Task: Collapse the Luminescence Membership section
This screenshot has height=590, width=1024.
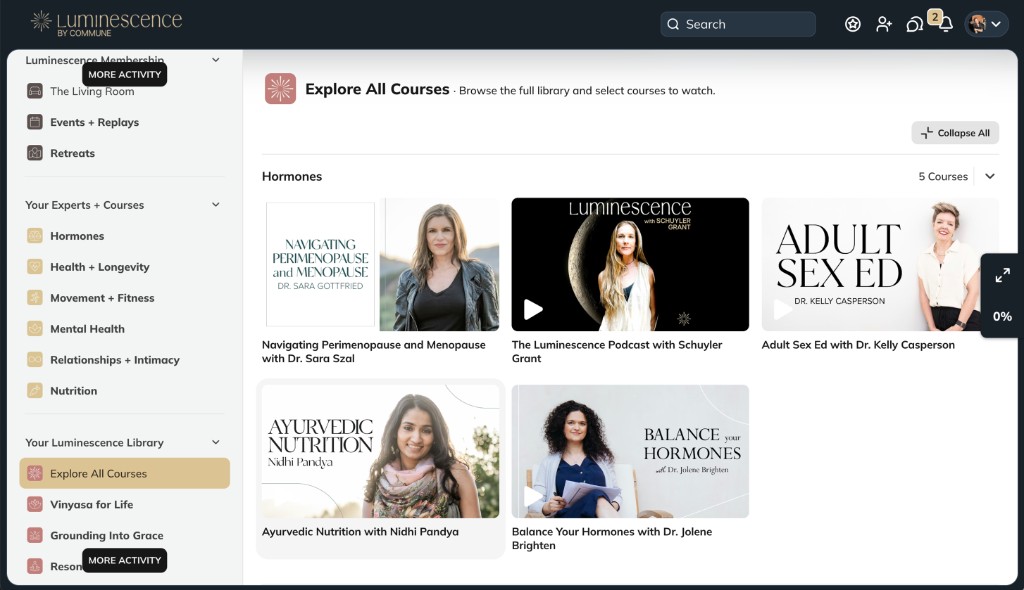Action: pyautogui.click(x=216, y=60)
